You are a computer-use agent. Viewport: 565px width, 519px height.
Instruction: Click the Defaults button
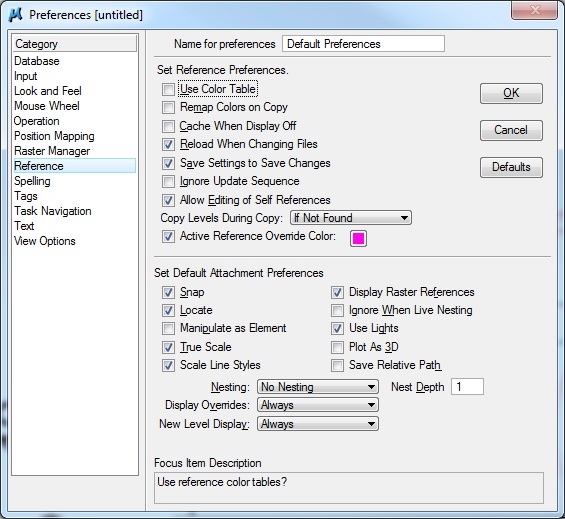tap(511, 167)
